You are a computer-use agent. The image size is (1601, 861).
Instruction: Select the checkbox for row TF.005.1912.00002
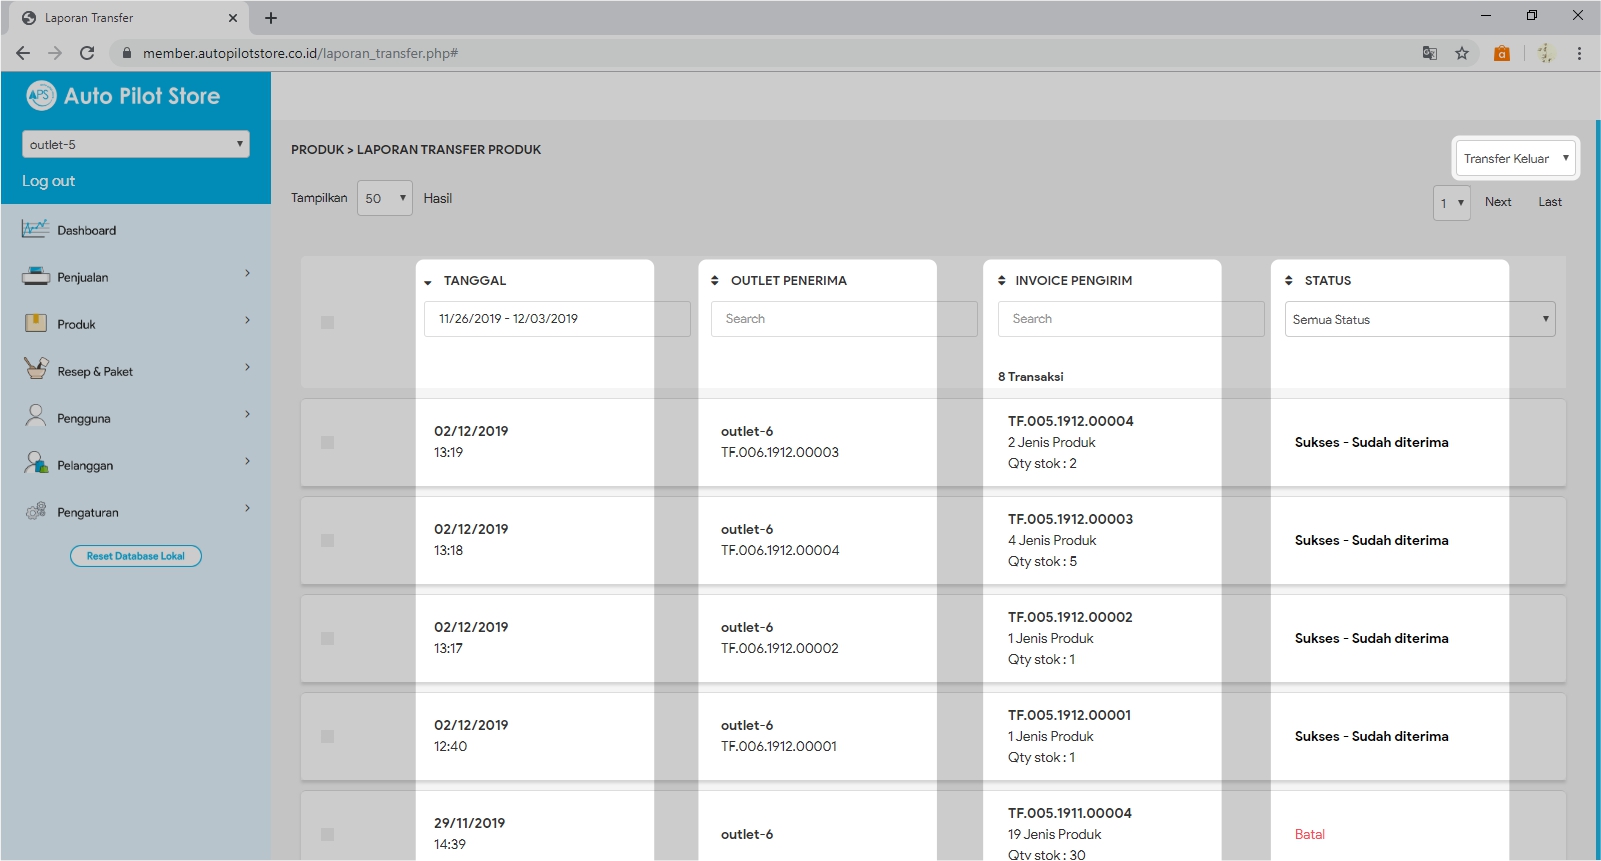click(327, 638)
